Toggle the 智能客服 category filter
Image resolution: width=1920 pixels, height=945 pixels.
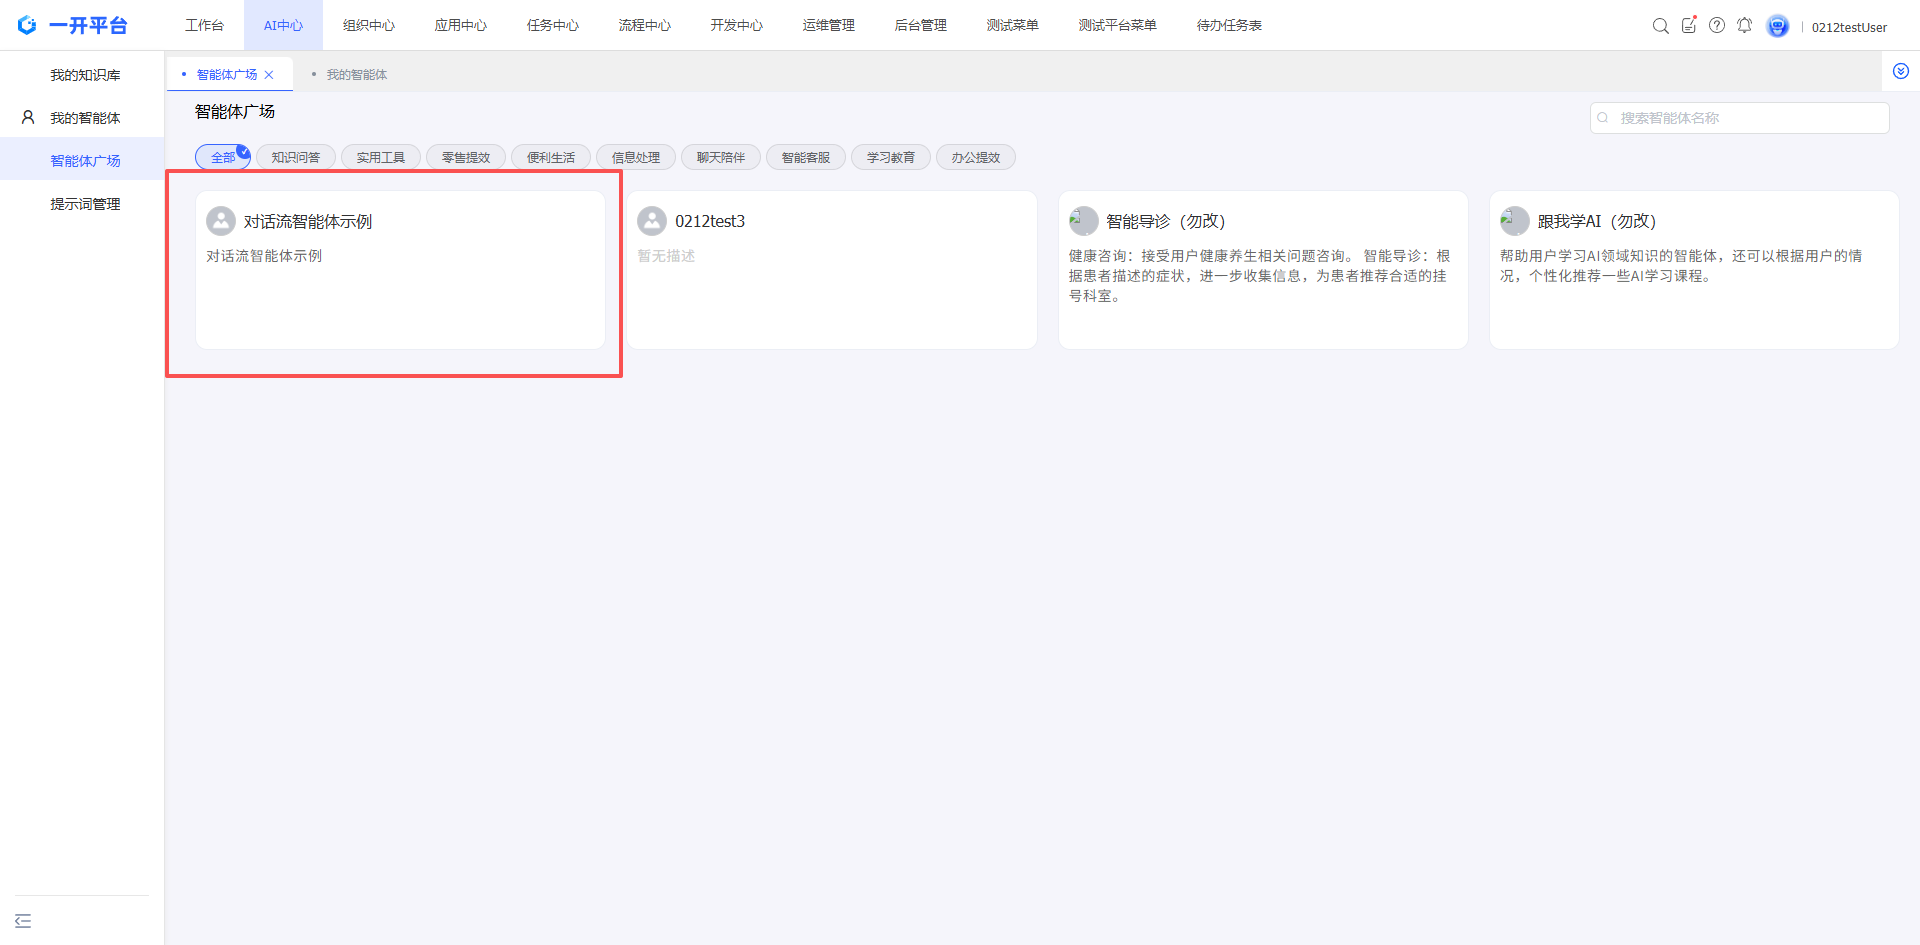pos(805,158)
